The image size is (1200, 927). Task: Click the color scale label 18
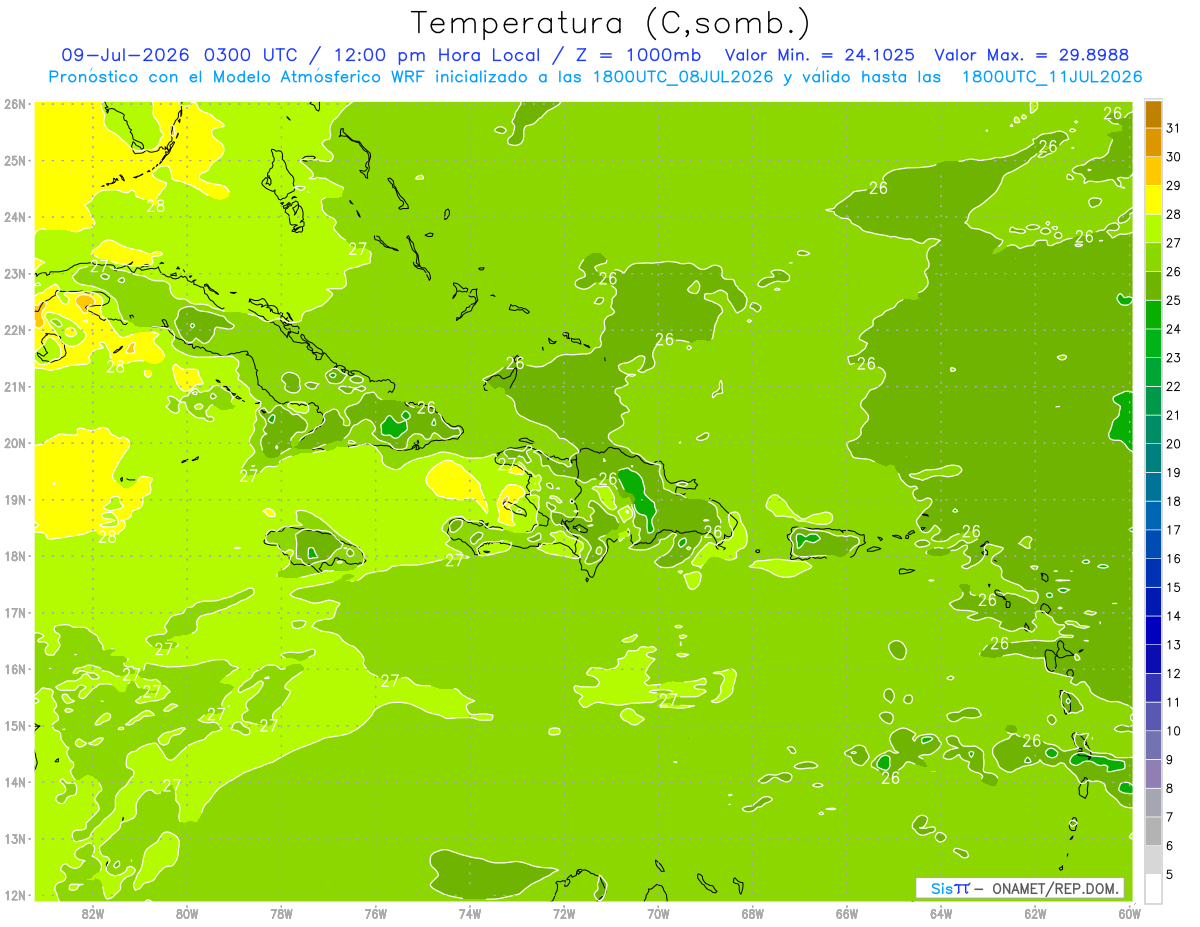(x=1174, y=501)
